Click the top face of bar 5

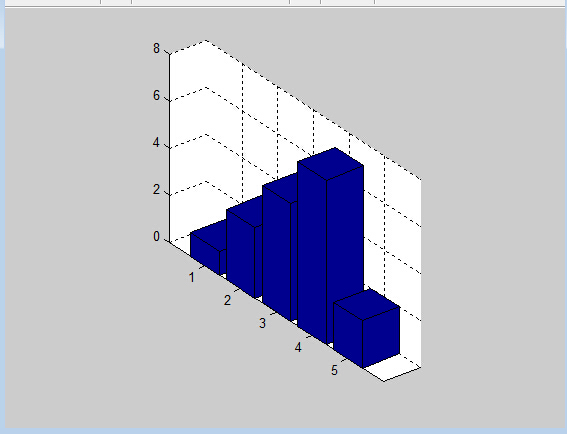click(x=366, y=304)
